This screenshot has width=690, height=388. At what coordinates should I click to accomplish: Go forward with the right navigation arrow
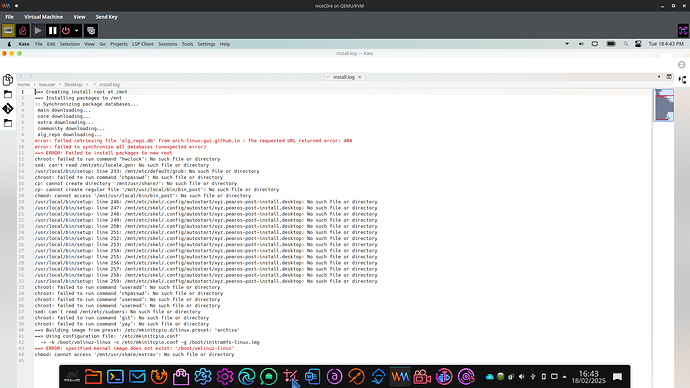(x=31, y=77)
